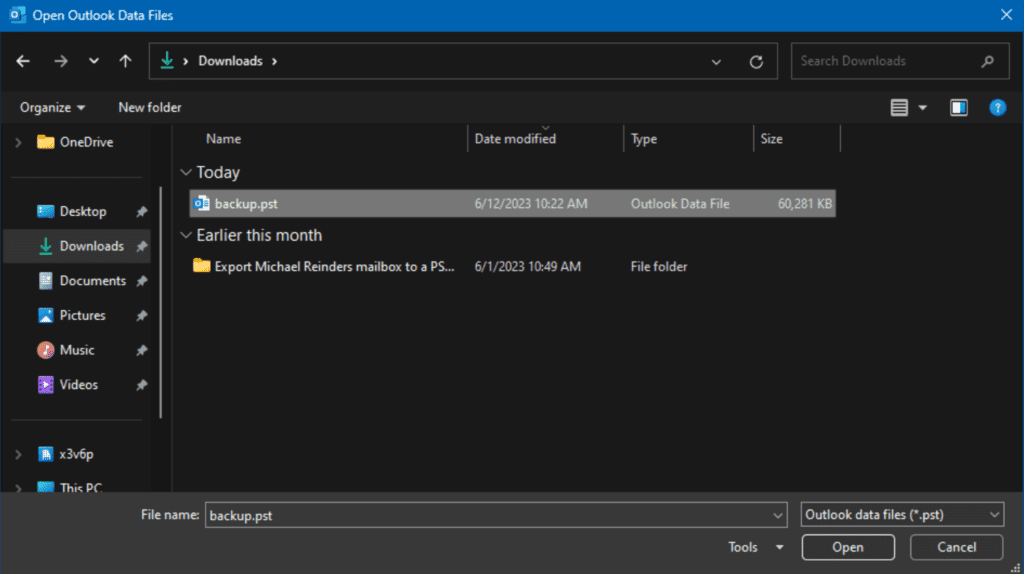Expand the chevron after Downloads breadcrumb
This screenshot has height=574, width=1024.
click(275, 61)
